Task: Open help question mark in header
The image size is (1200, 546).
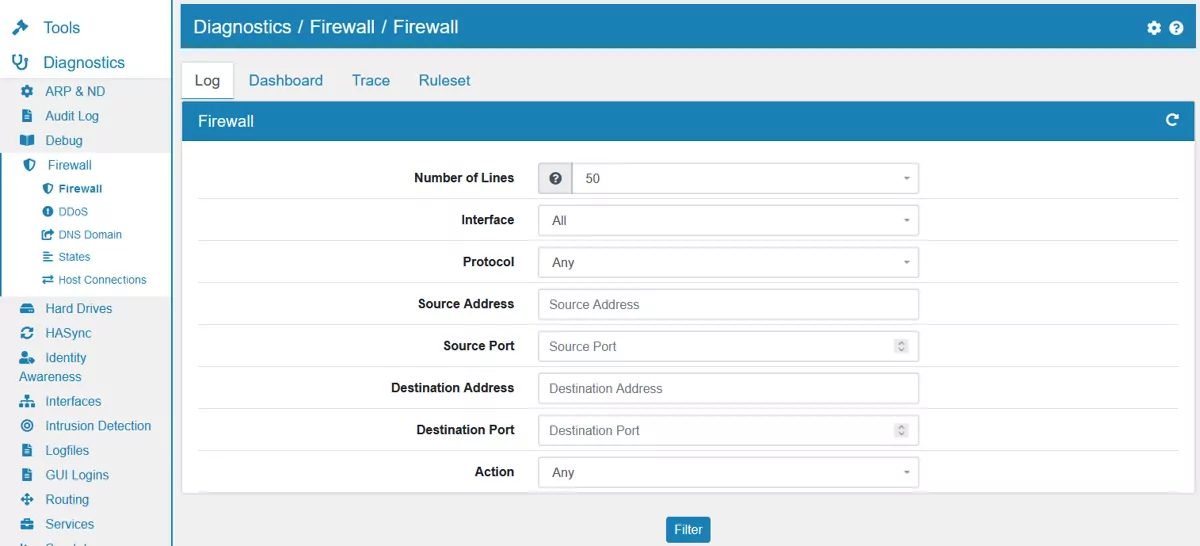Action: pyautogui.click(x=1176, y=28)
